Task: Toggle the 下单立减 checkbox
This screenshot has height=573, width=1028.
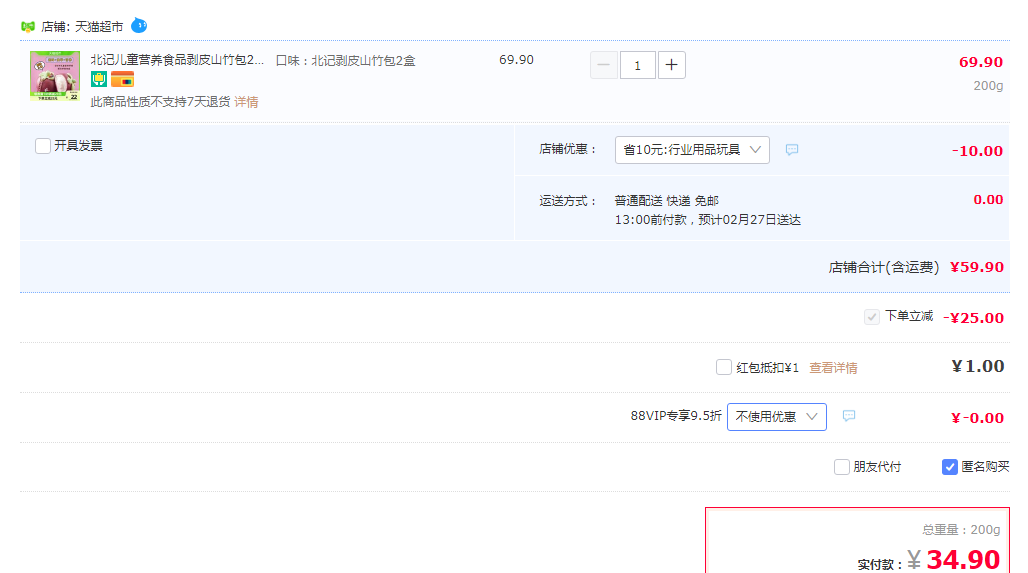Action: tap(871, 317)
